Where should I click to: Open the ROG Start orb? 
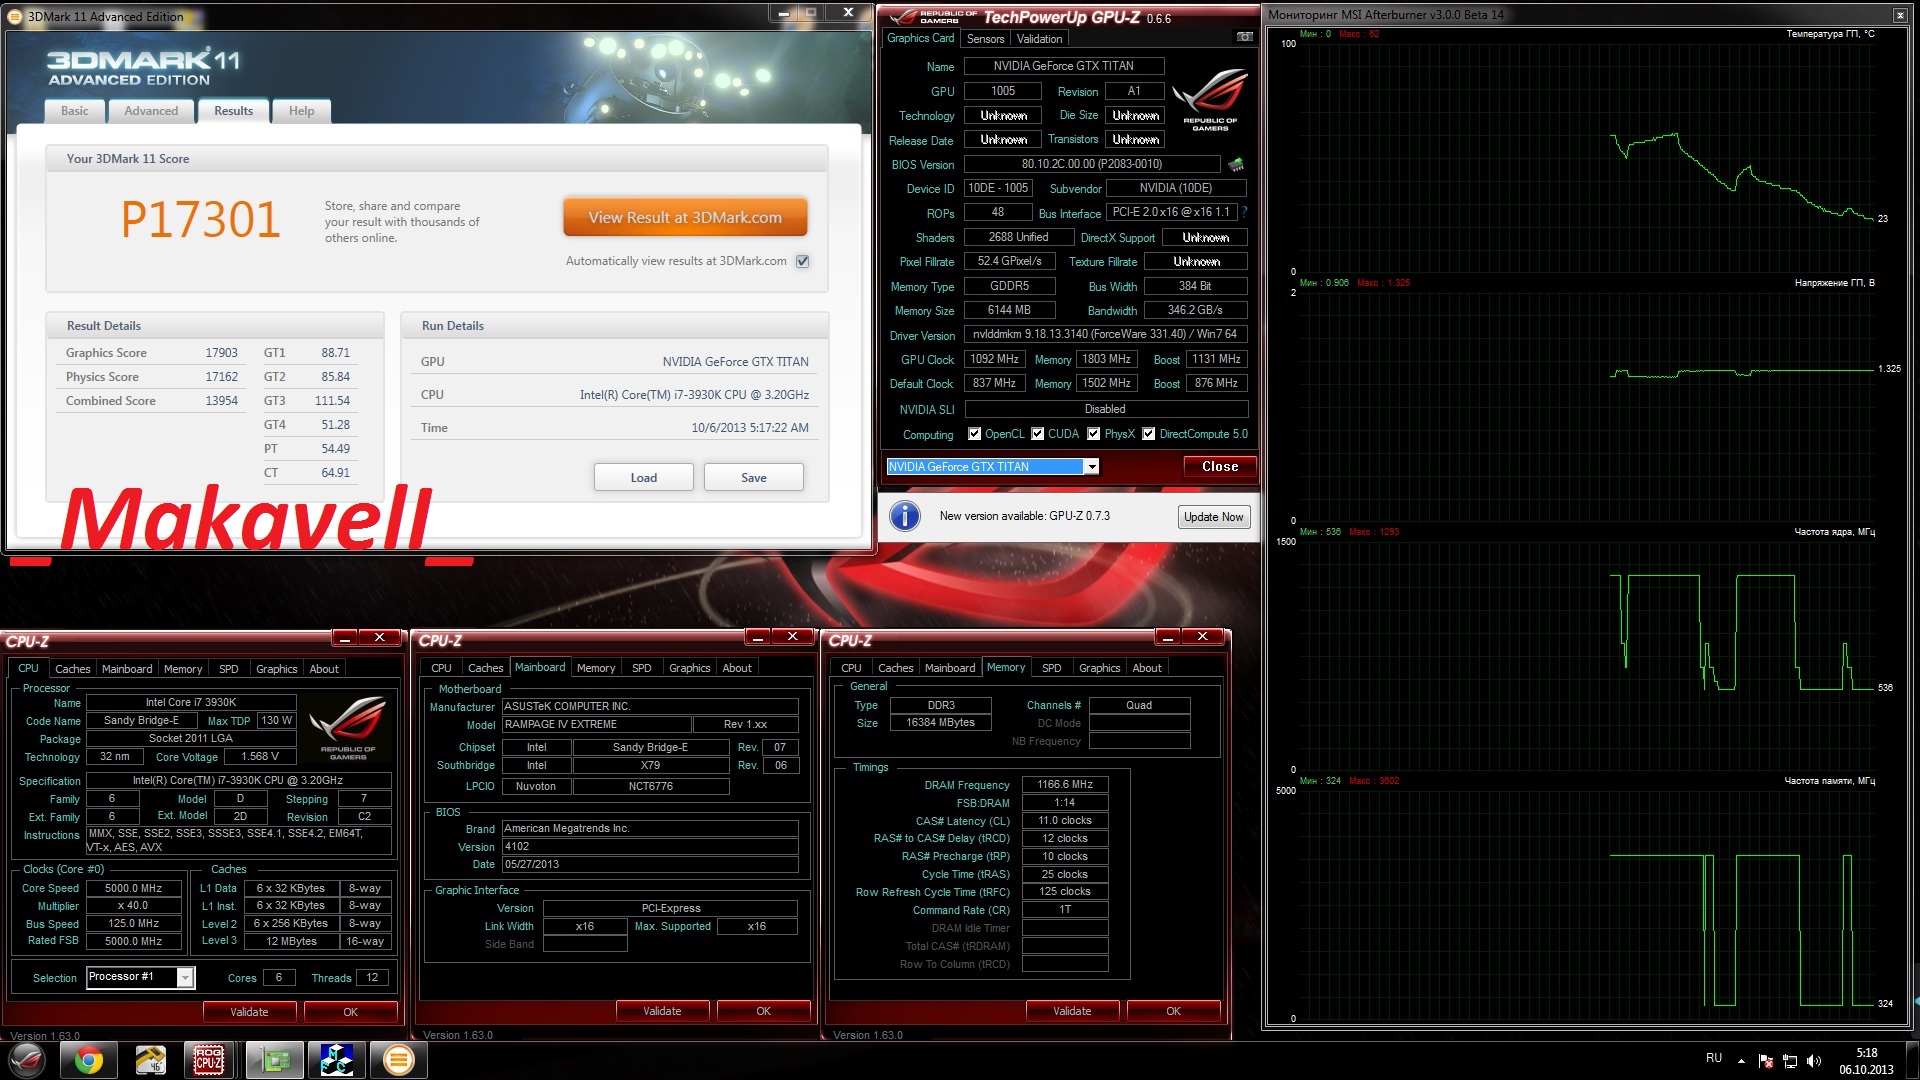pos(27,1060)
